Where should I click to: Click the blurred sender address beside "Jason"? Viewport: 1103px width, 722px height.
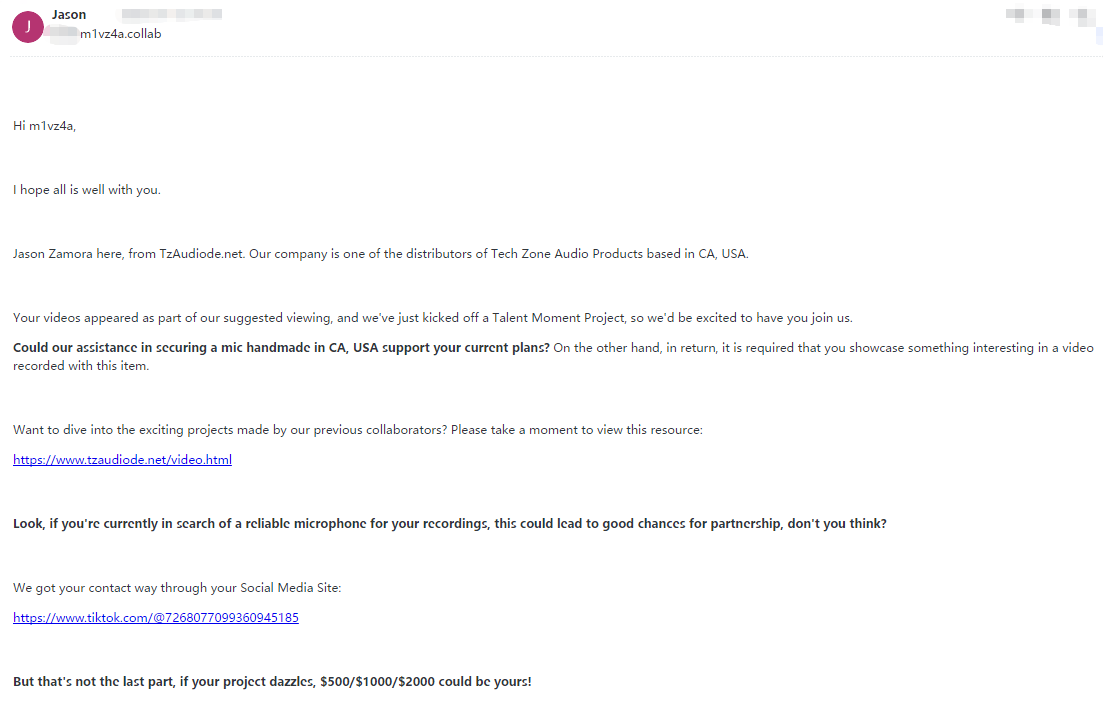[x=171, y=15]
